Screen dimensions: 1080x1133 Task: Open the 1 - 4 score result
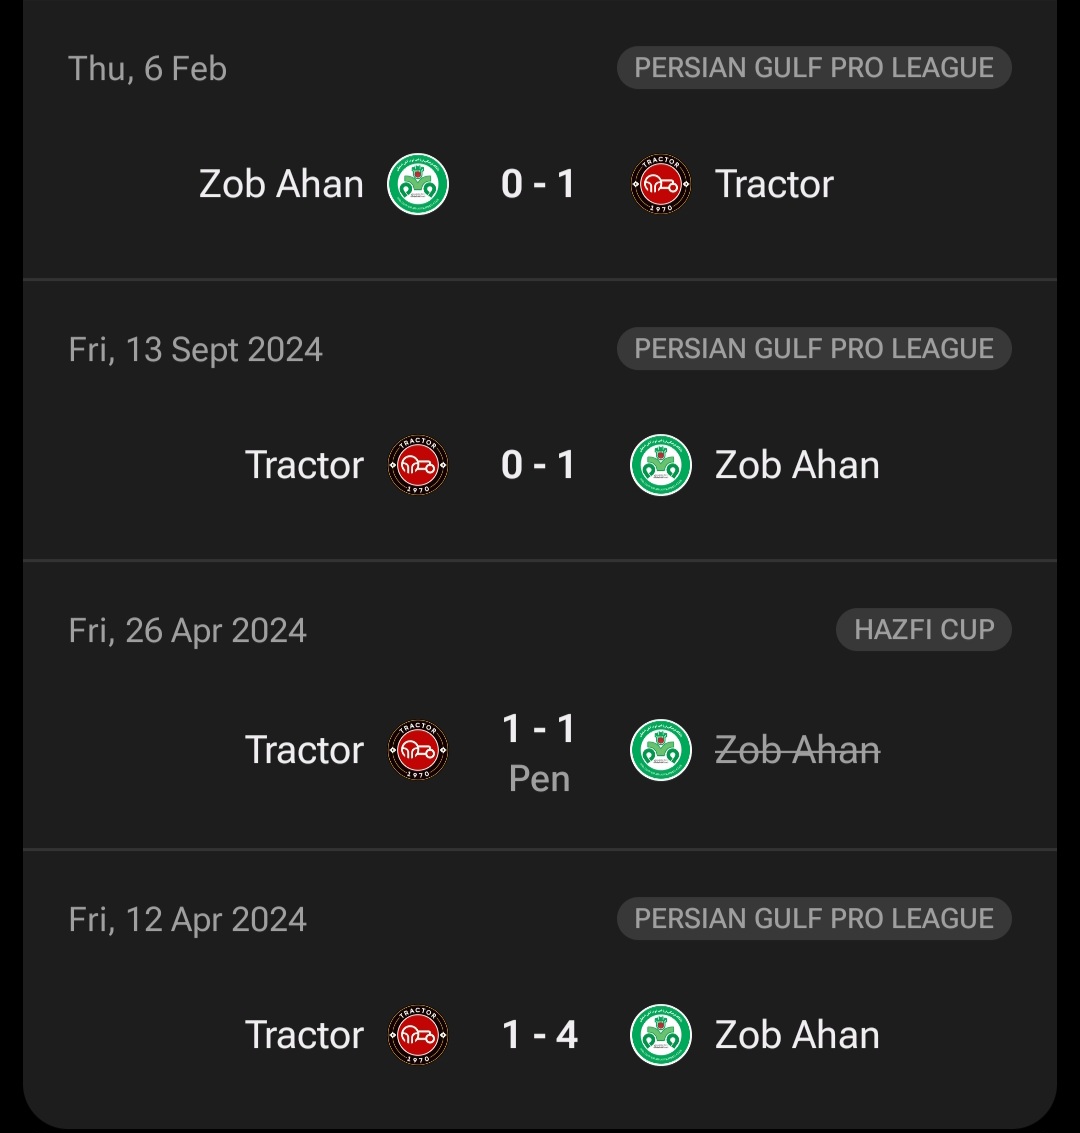(x=539, y=1035)
